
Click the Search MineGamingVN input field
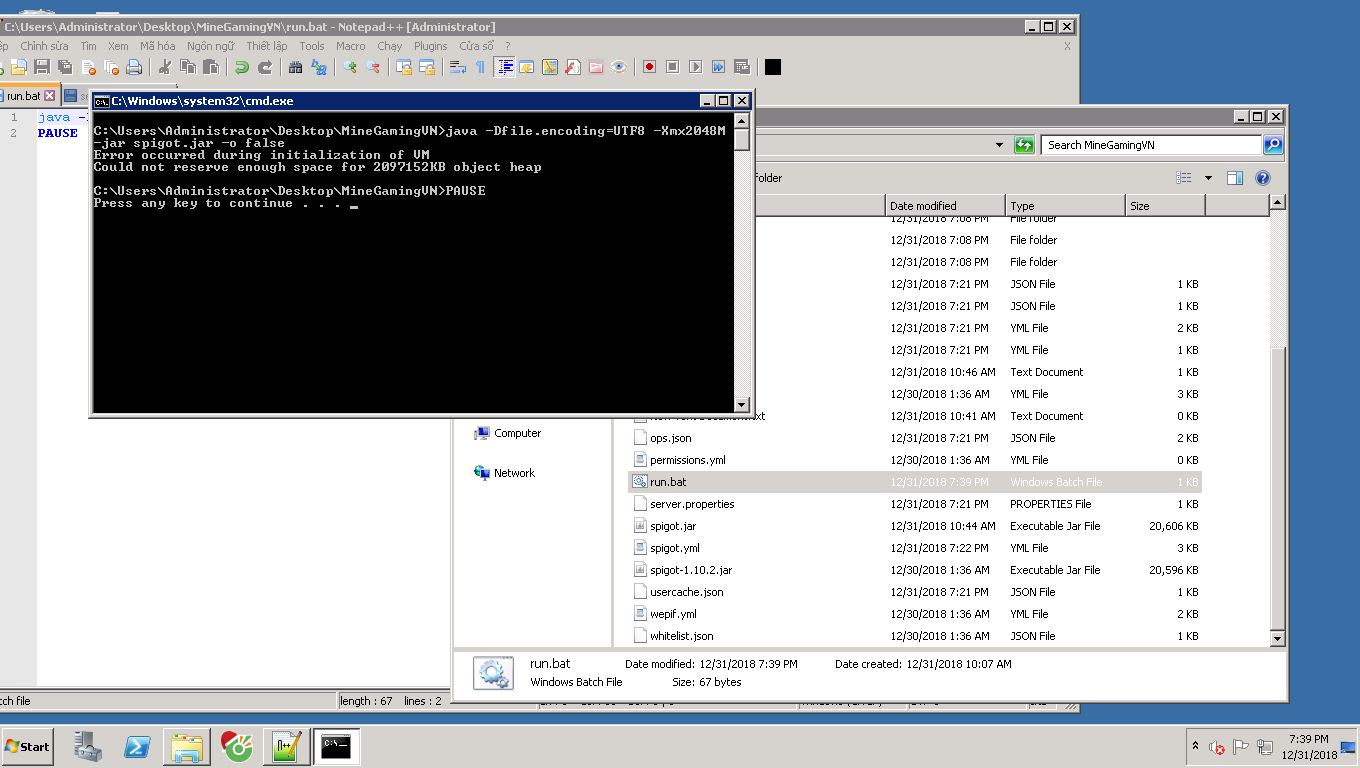[x=1150, y=145]
